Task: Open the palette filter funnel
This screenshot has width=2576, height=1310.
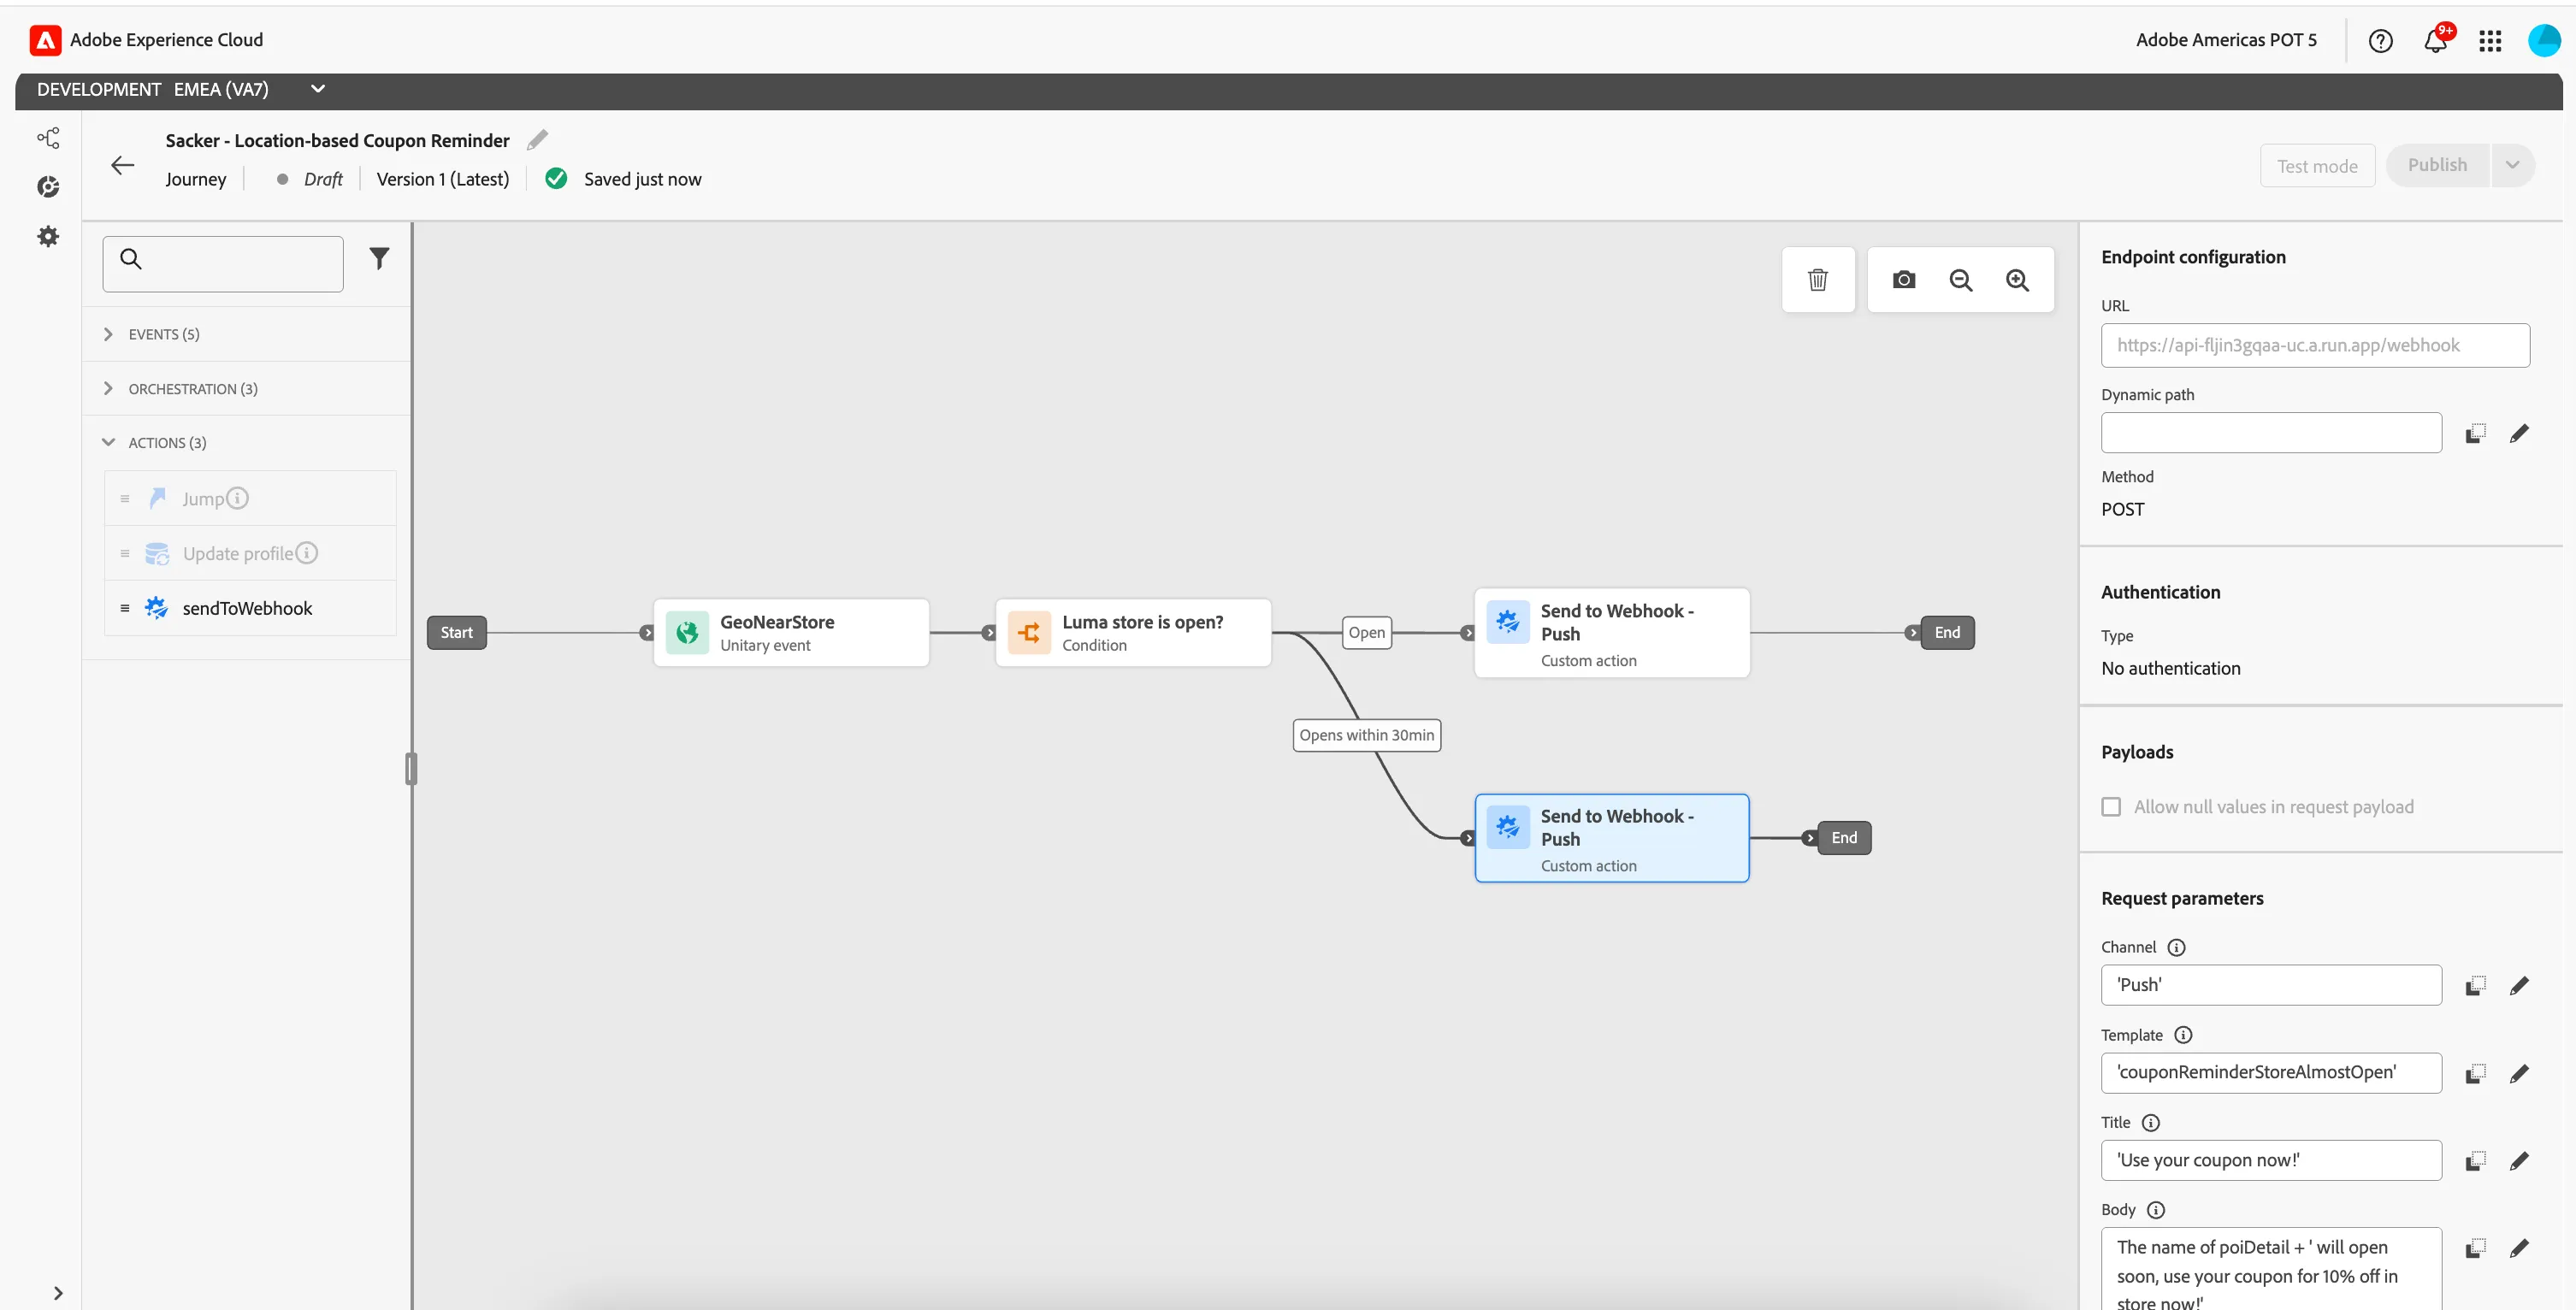Action: click(379, 259)
